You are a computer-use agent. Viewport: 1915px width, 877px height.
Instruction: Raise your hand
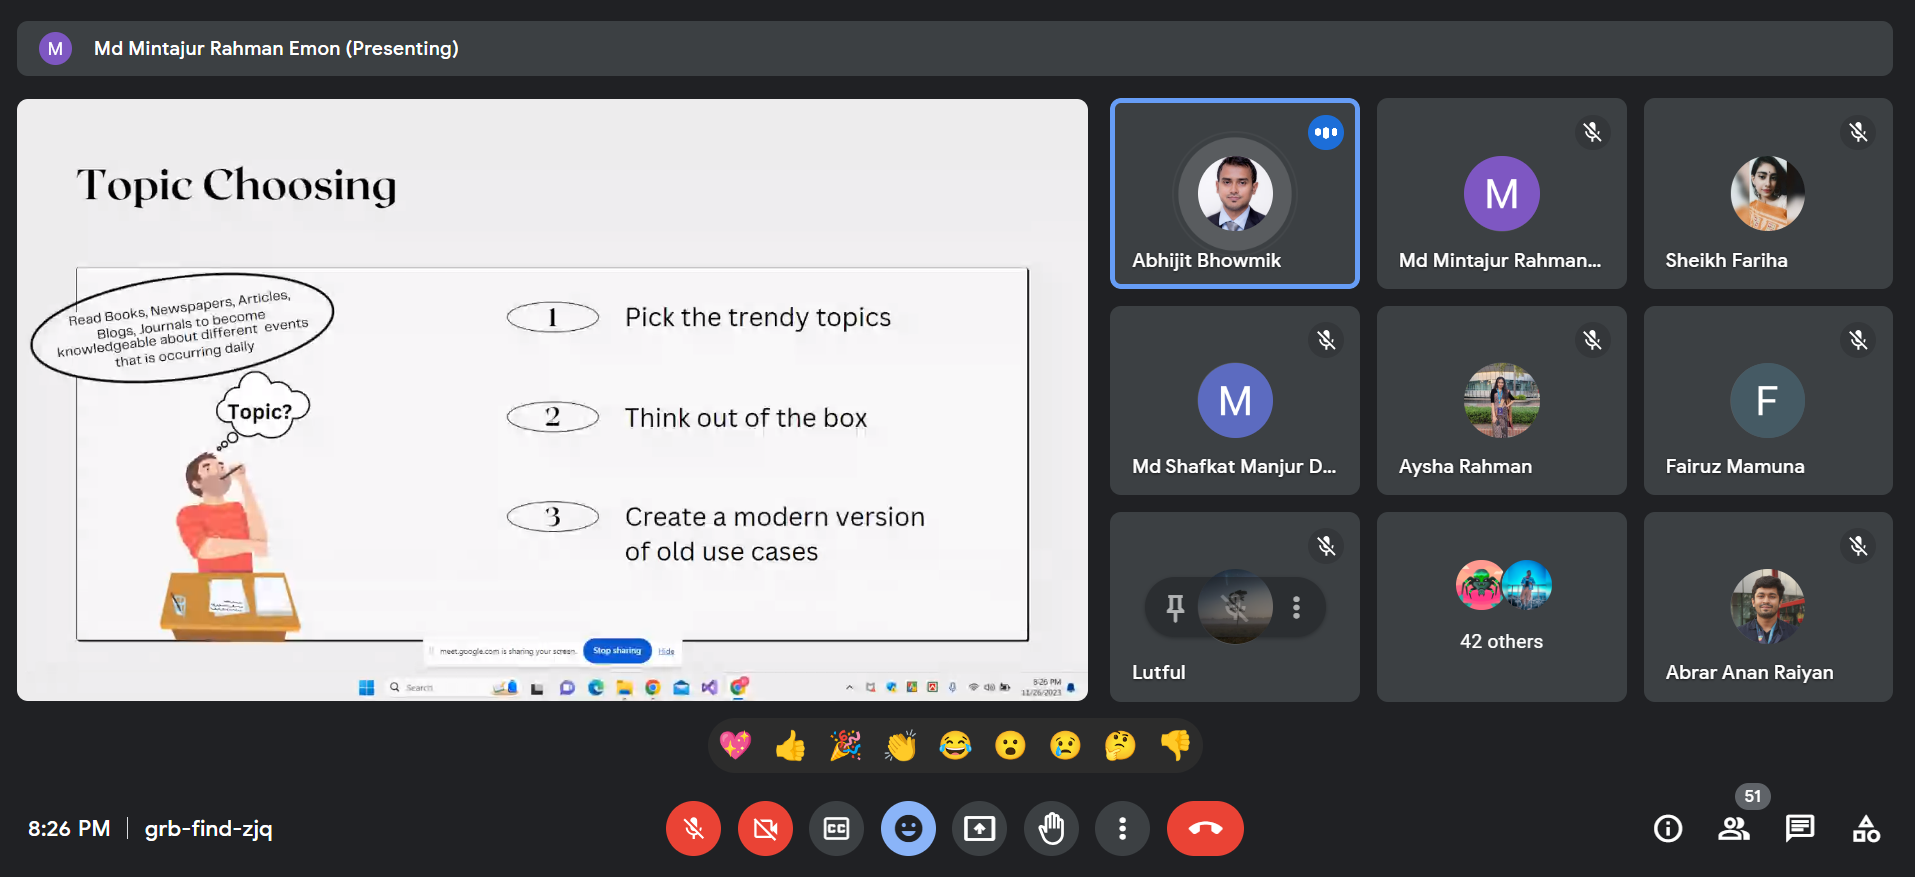[1051, 828]
